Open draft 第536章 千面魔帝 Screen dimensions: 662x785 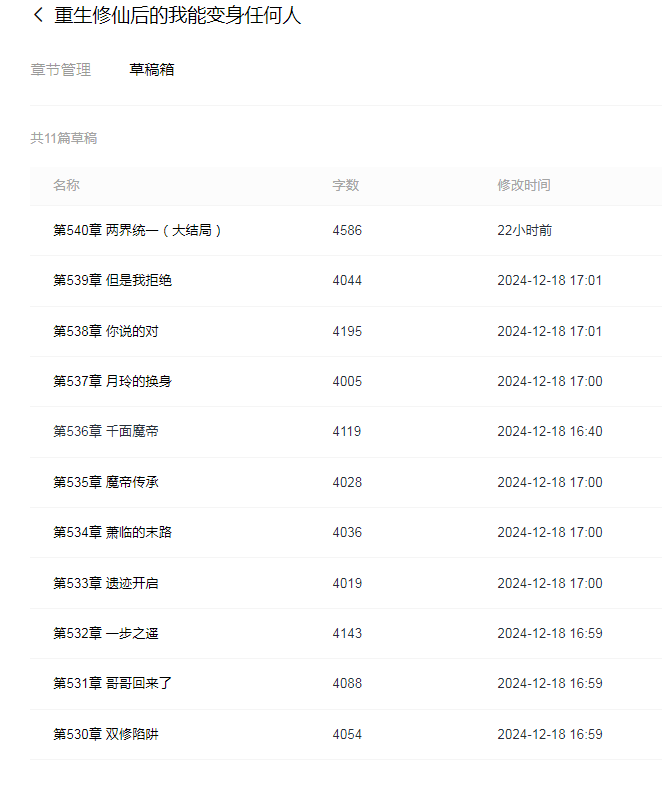[106, 432]
